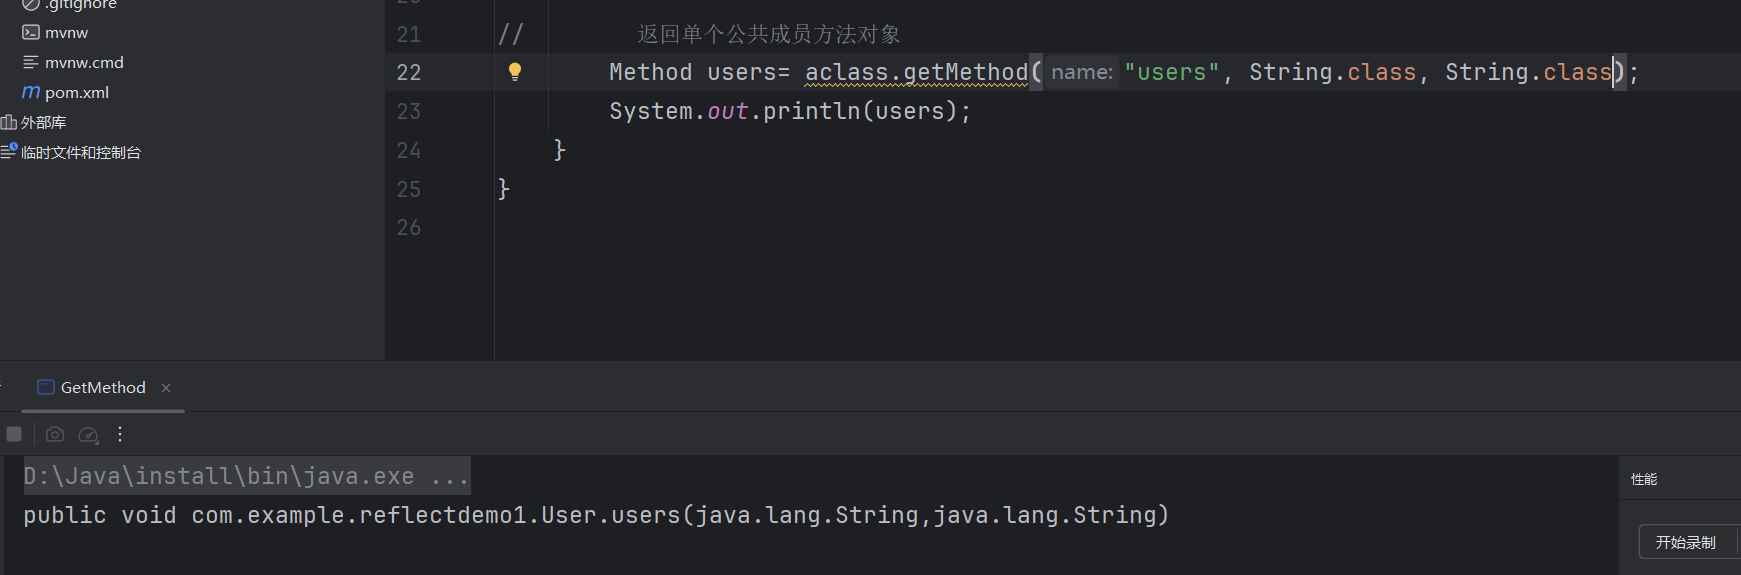Click the camera thread dump icon

(55, 434)
